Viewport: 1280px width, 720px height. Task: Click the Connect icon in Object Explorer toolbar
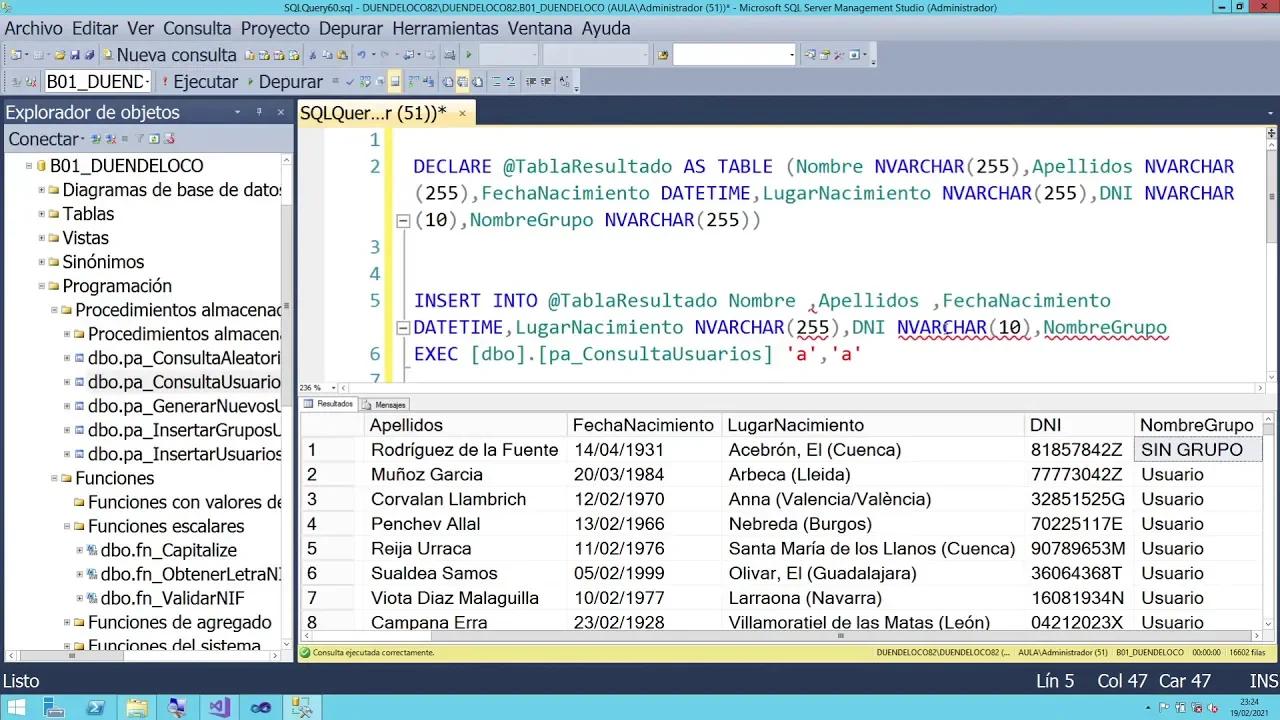point(96,139)
